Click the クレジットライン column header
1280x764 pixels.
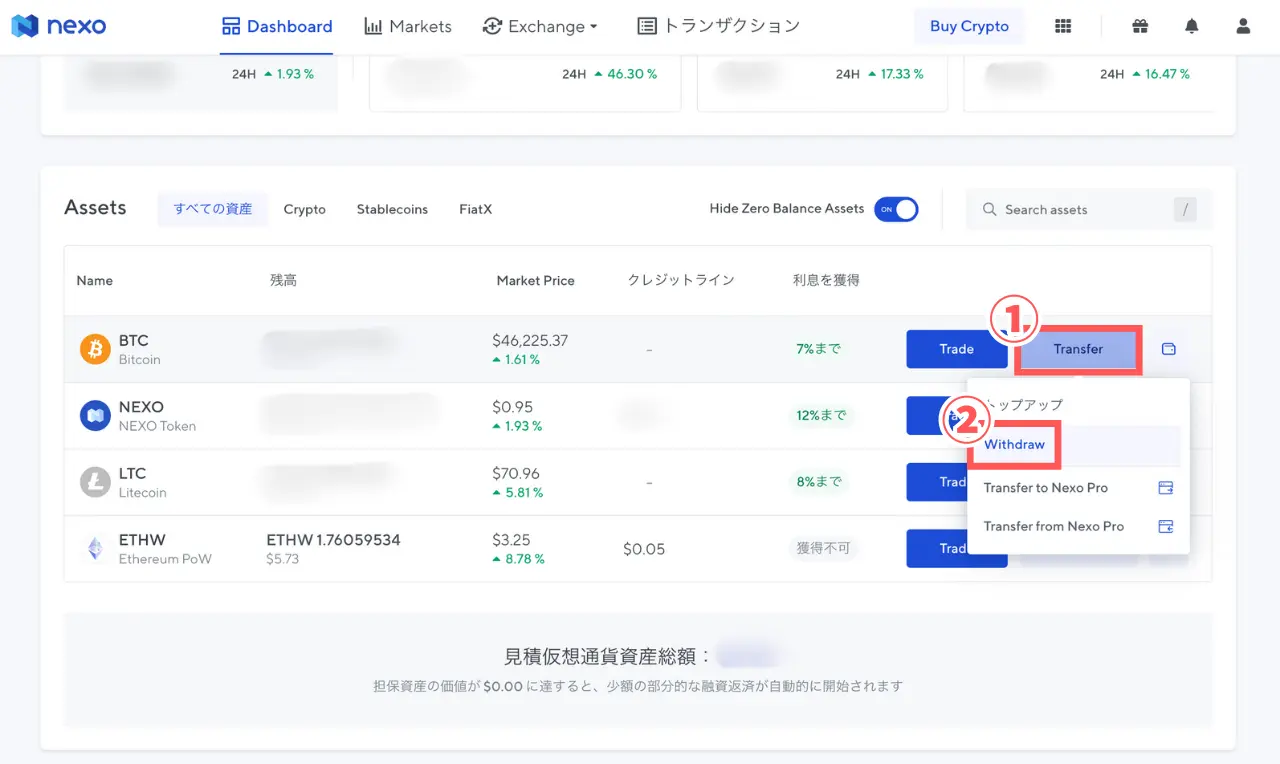(x=681, y=281)
